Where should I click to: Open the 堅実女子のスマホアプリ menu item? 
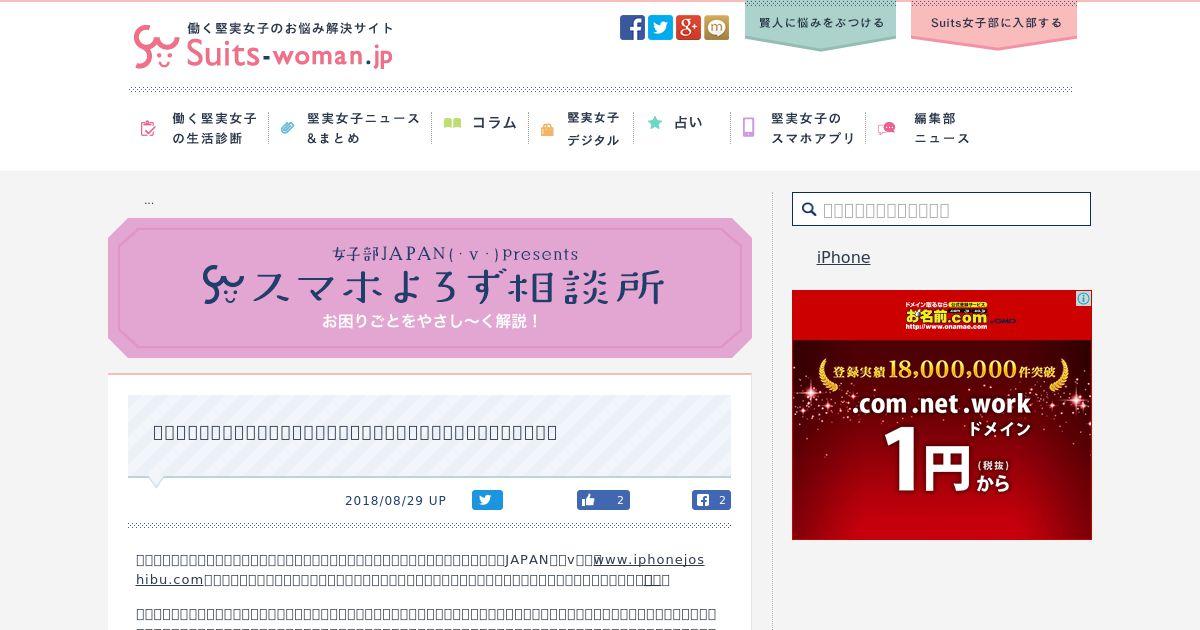(813, 128)
